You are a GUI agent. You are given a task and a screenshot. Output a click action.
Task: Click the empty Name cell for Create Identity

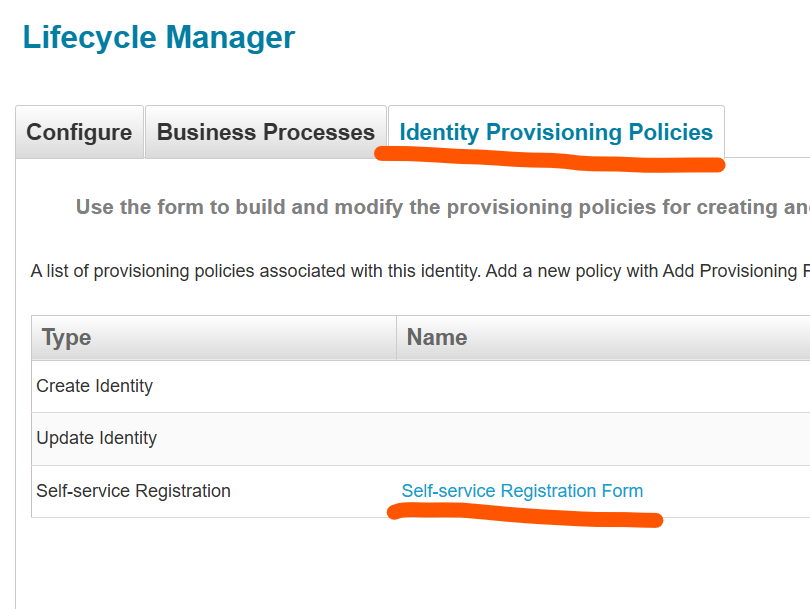[603, 386]
